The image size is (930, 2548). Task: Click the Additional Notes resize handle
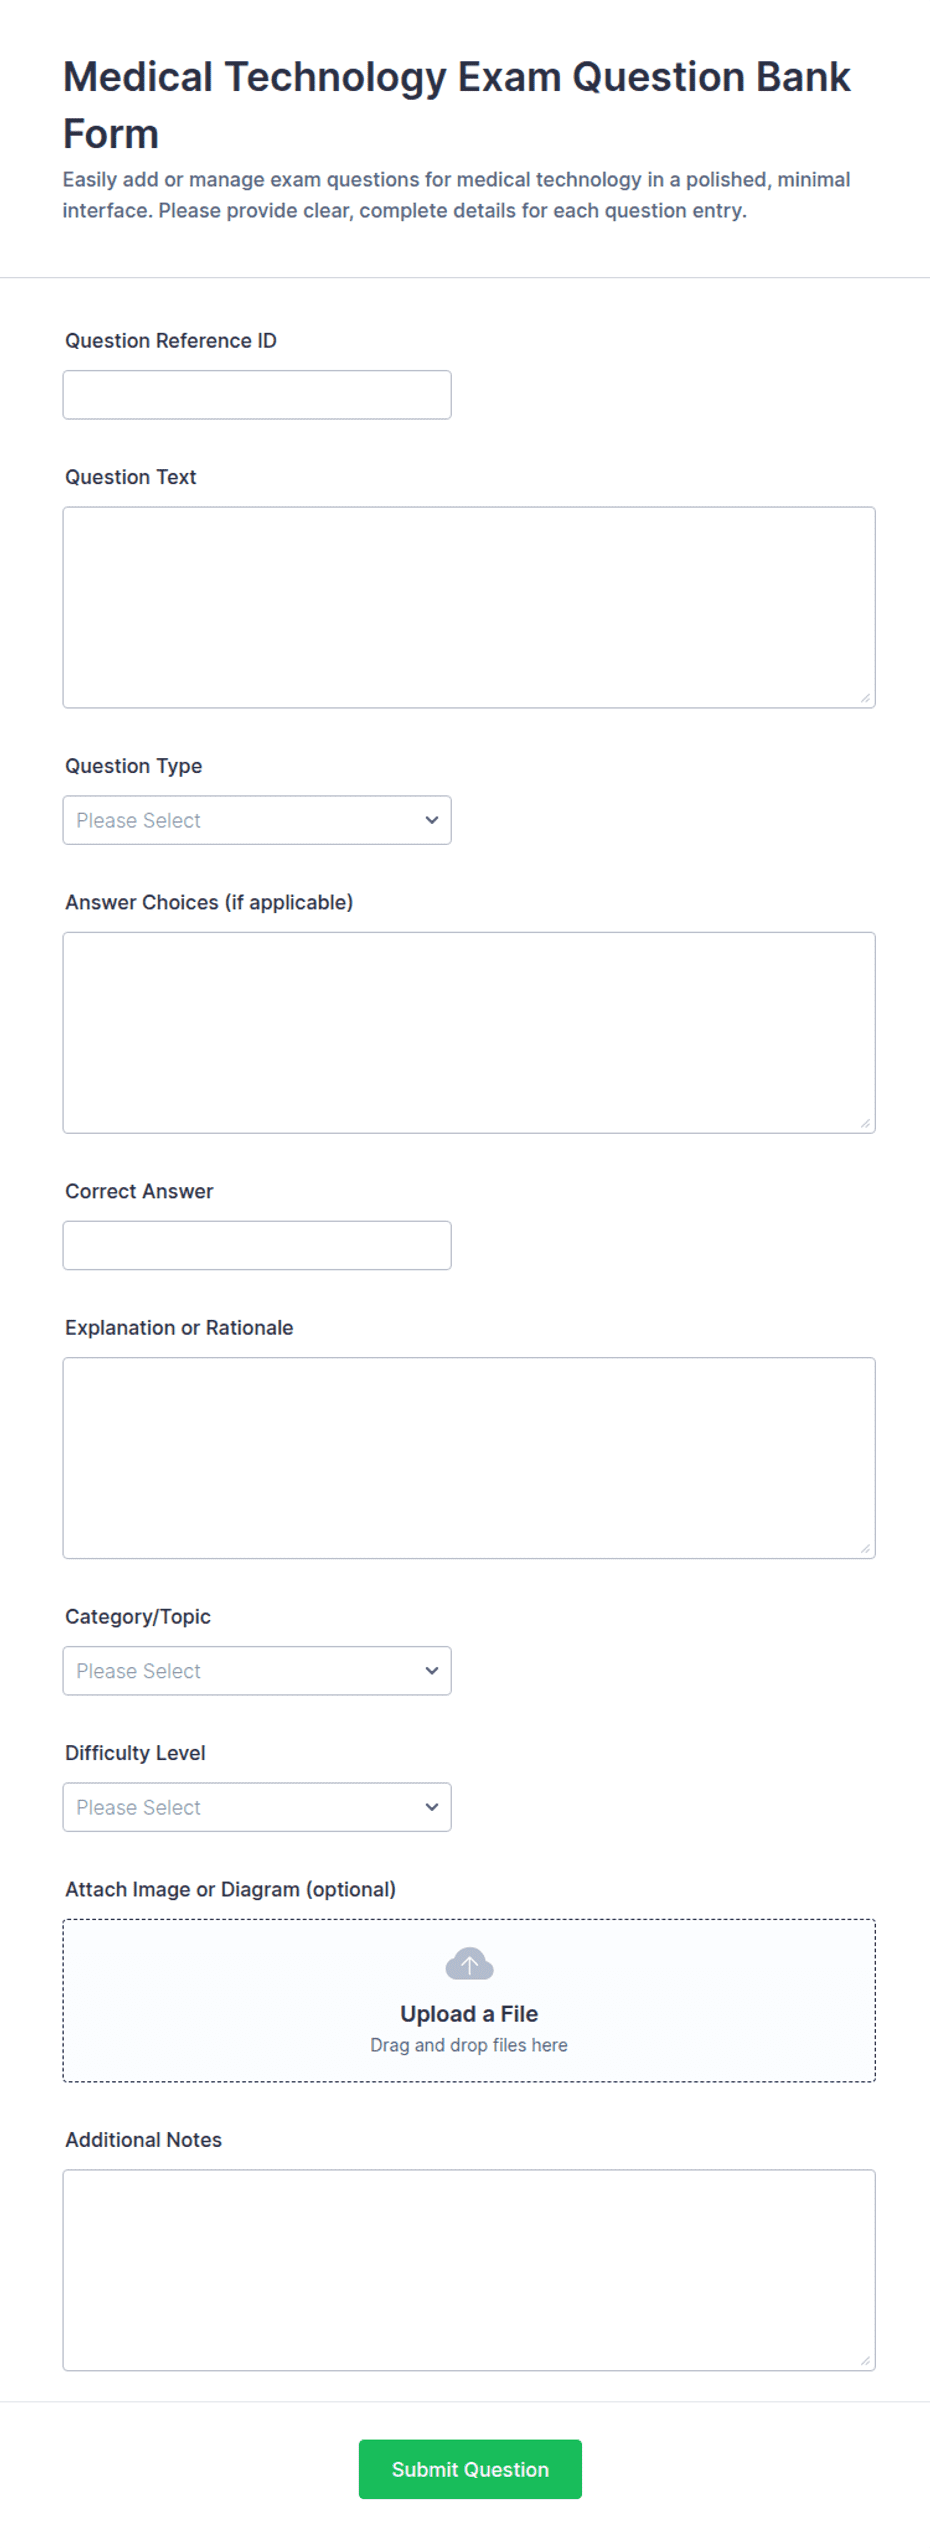click(865, 2360)
